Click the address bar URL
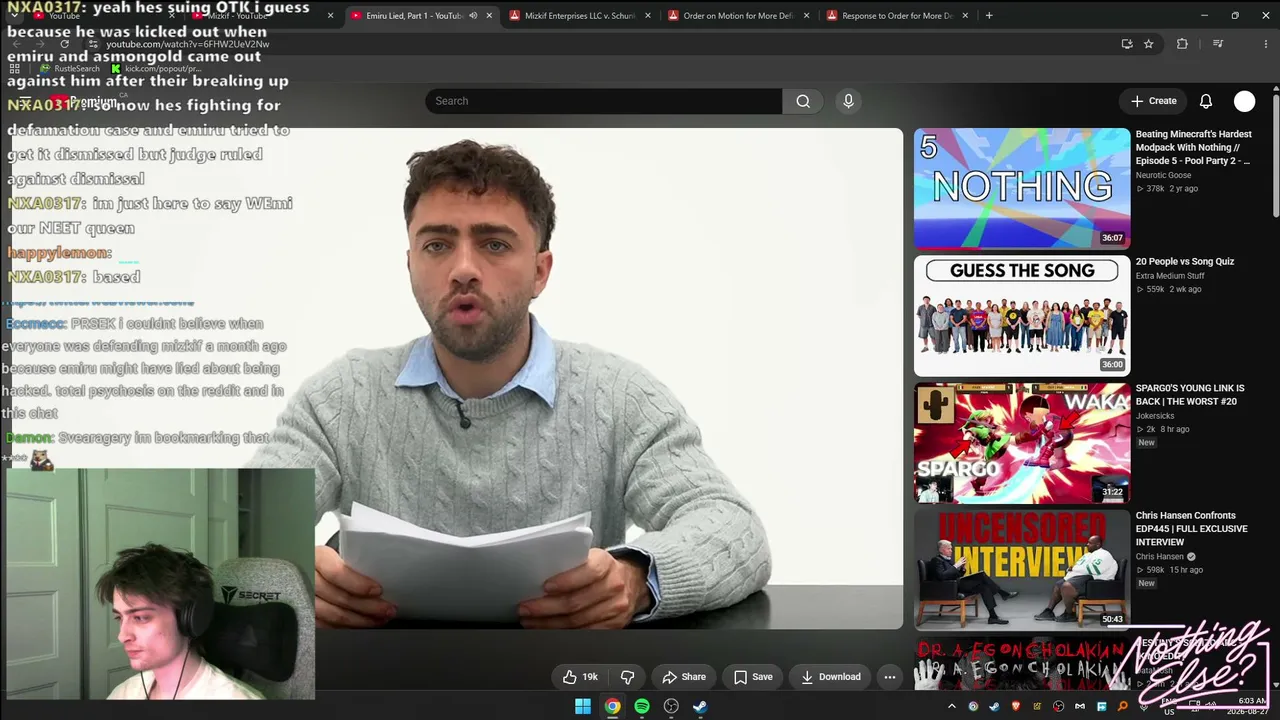1280x720 pixels. pos(188,44)
